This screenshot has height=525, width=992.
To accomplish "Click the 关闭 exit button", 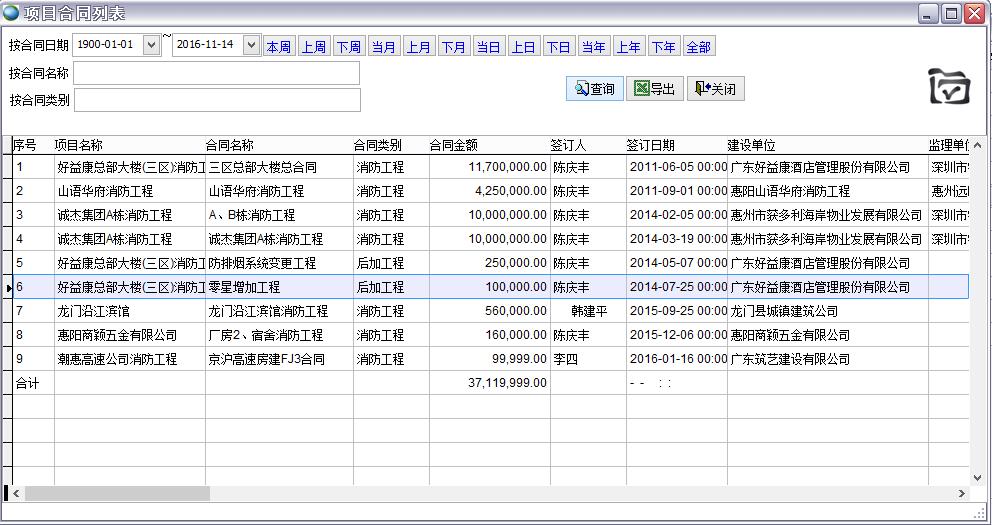I will pyautogui.click(x=715, y=89).
